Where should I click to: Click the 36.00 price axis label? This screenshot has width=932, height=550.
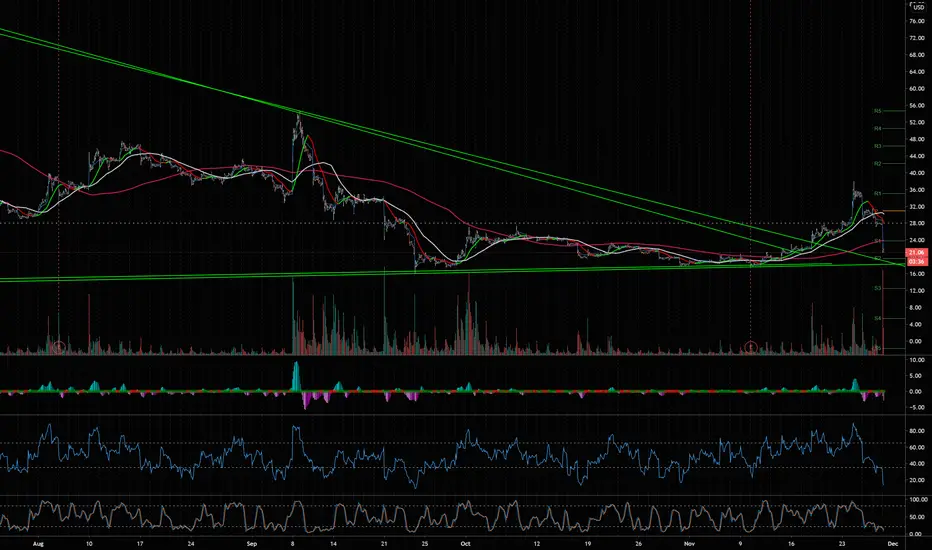[917, 190]
